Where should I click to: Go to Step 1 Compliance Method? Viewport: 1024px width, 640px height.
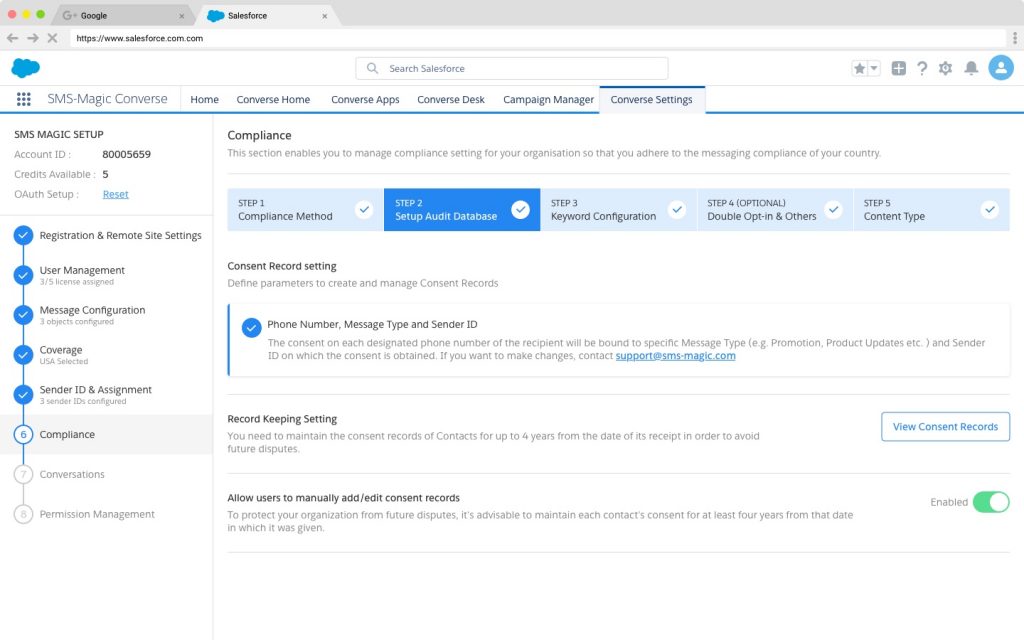pyautogui.click(x=305, y=210)
